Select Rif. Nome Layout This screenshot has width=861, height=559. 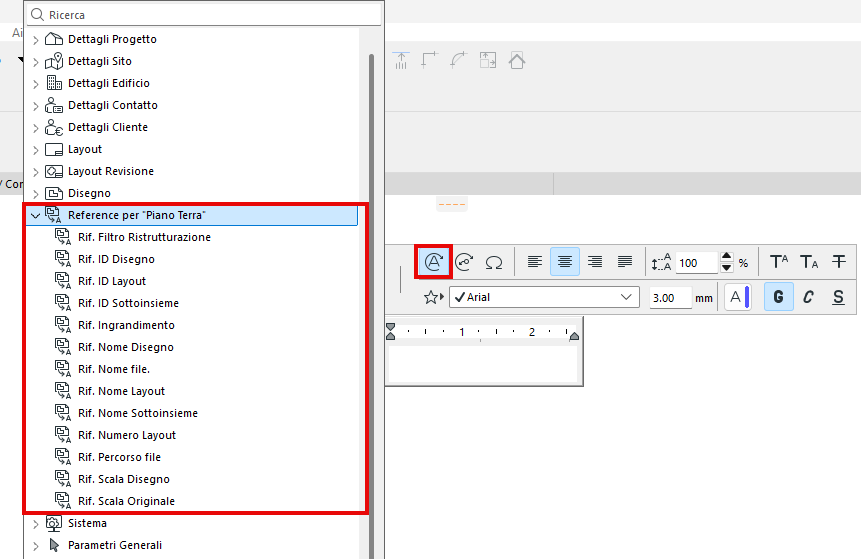coord(121,391)
